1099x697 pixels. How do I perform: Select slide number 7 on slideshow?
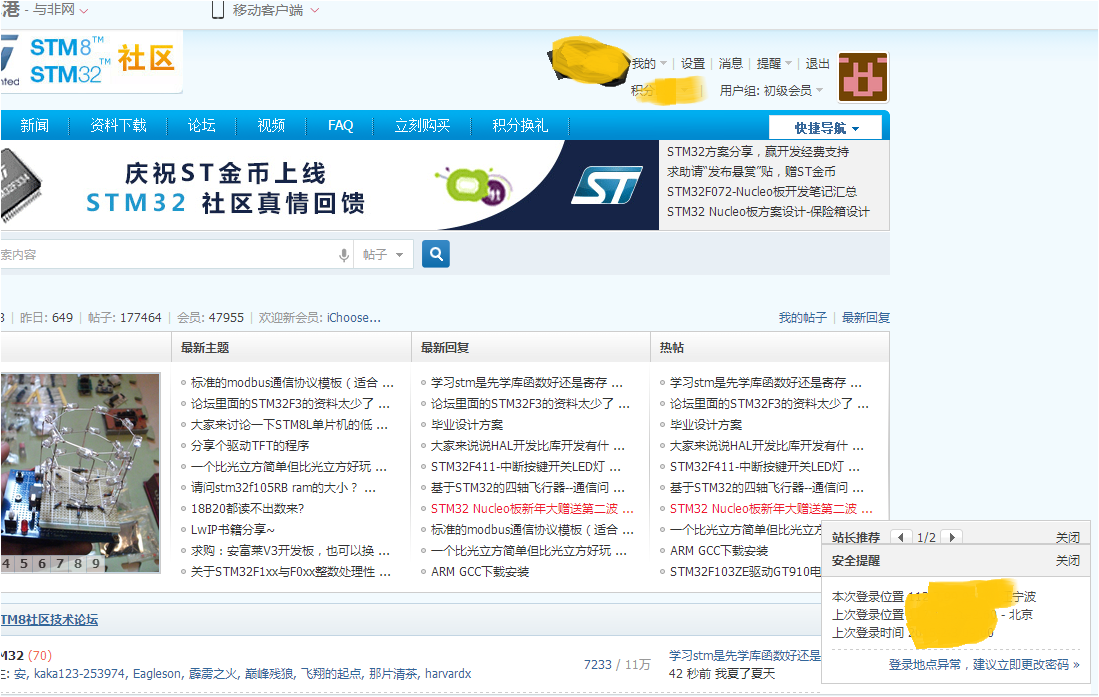click(60, 563)
